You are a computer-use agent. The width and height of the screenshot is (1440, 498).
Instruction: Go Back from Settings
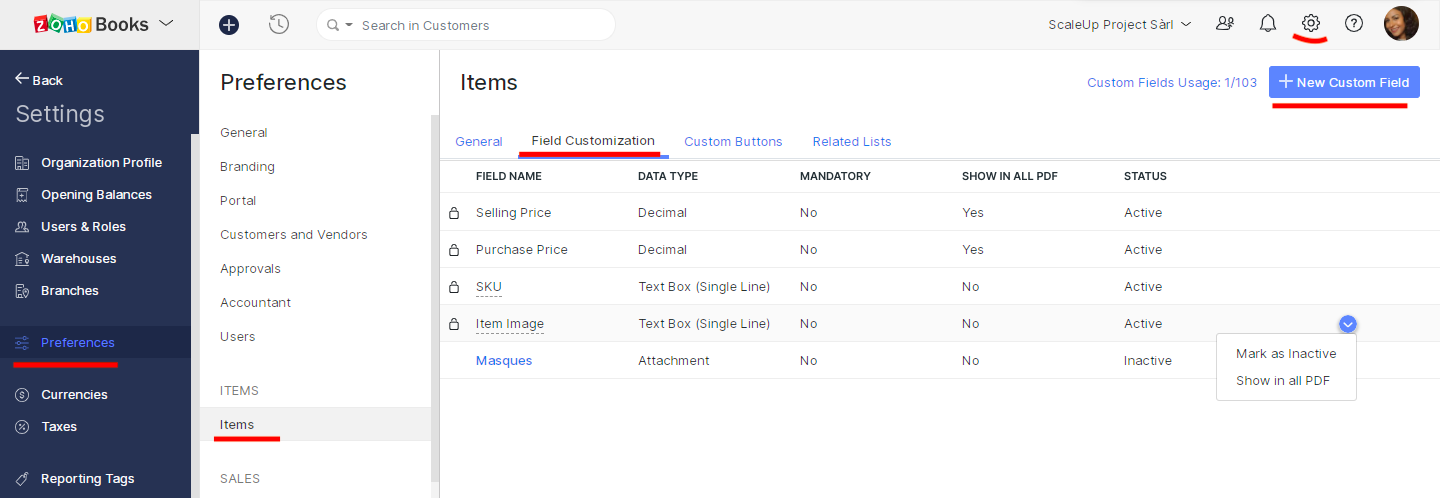[x=39, y=80]
